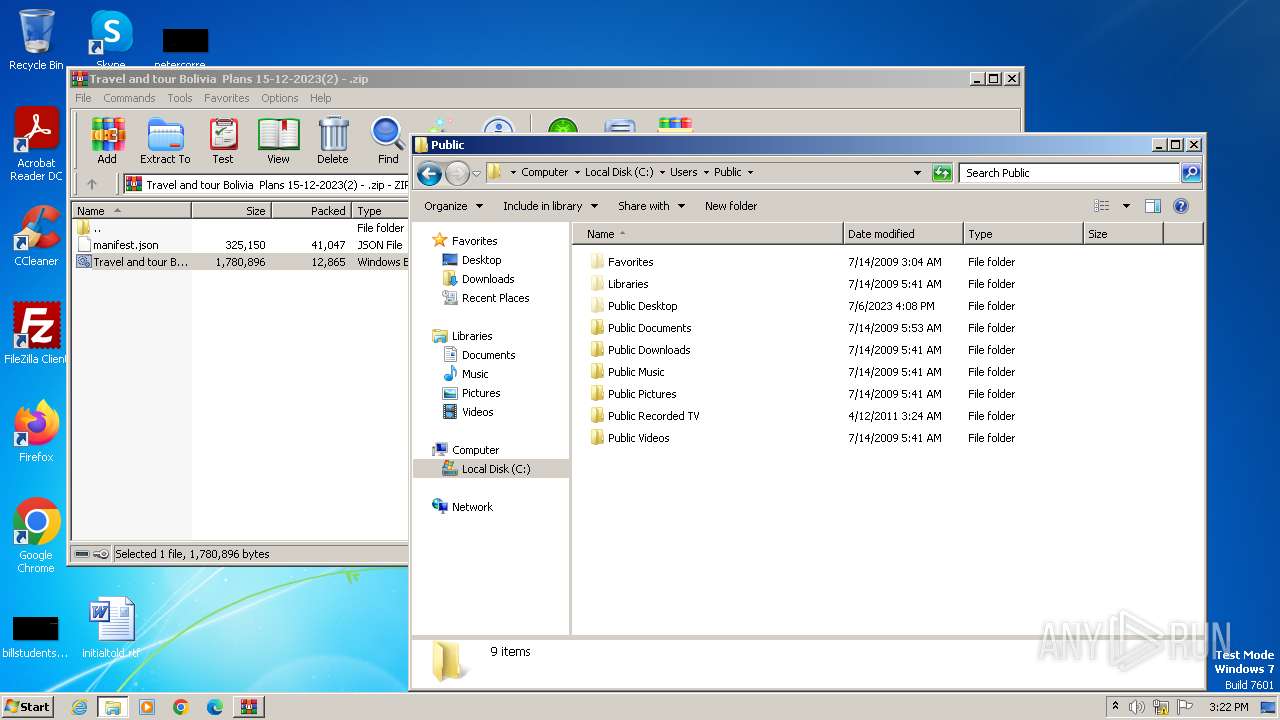Viewport: 1280px width, 720px height.
Task: Click the Extract To icon in WinRAR
Action: [165, 140]
